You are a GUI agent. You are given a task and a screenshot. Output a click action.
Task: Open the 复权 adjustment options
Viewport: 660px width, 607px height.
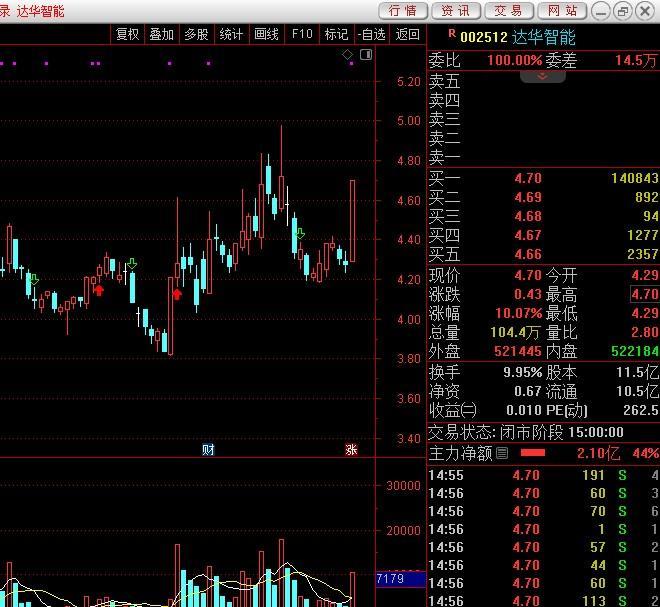tap(128, 34)
